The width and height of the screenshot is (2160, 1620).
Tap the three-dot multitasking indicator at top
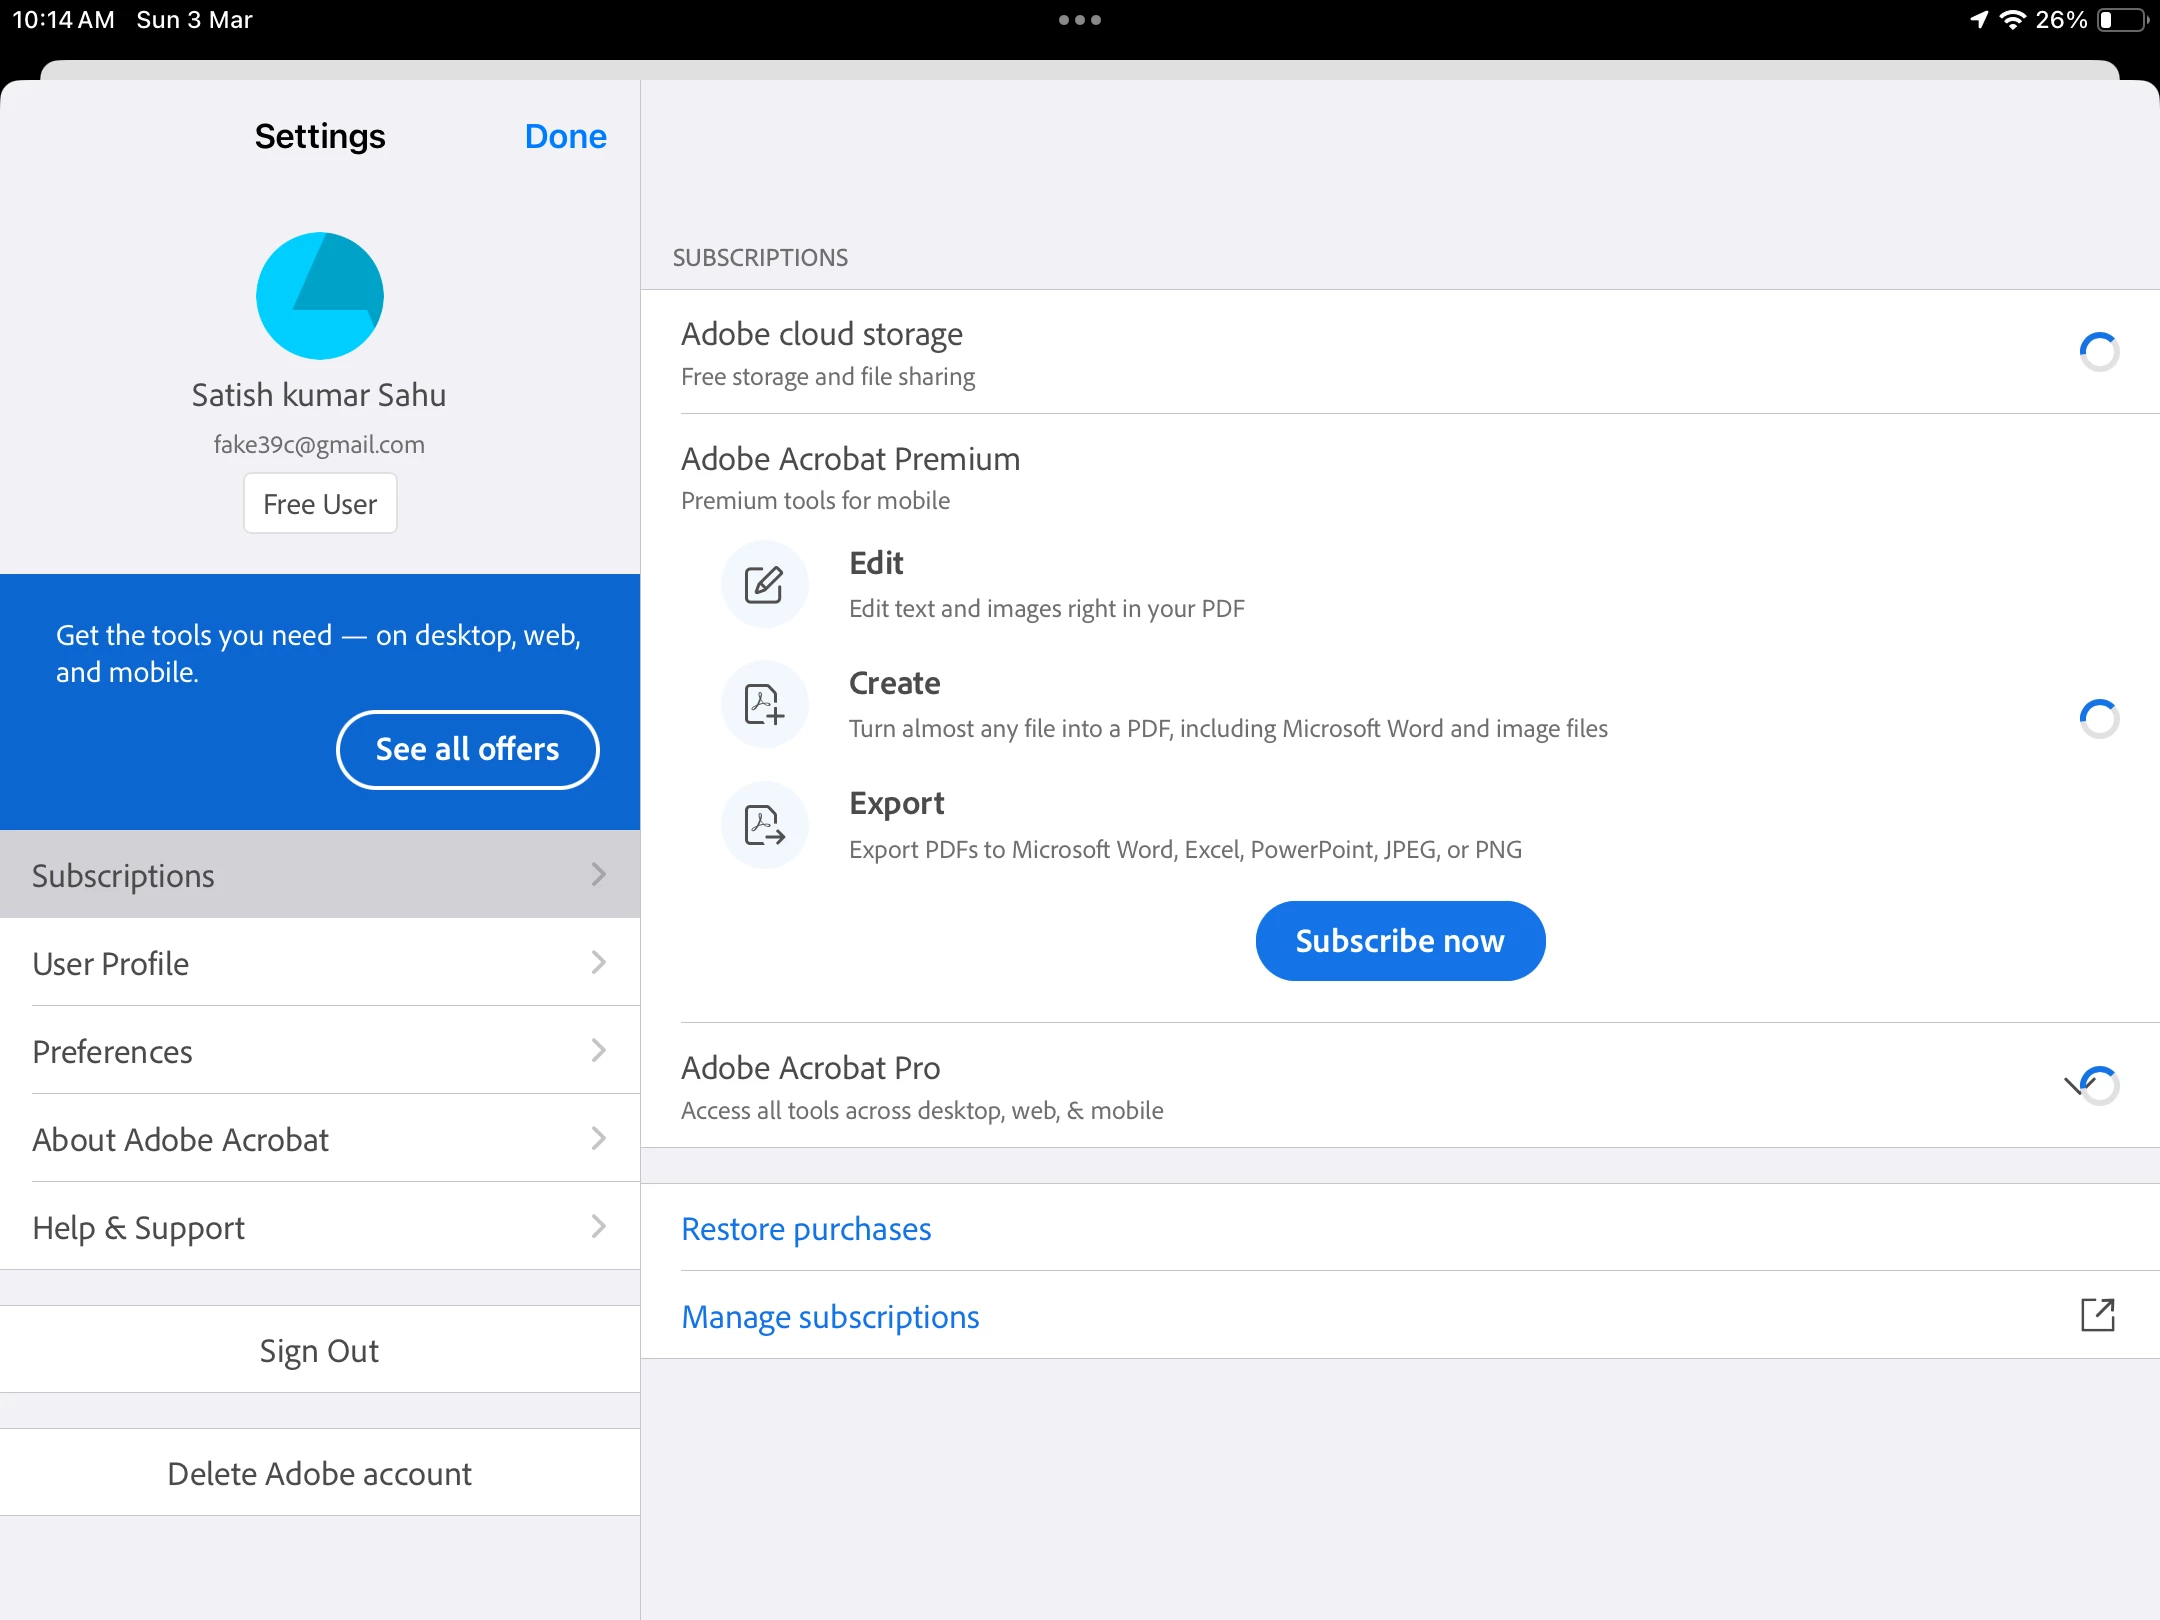(1080, 20)
